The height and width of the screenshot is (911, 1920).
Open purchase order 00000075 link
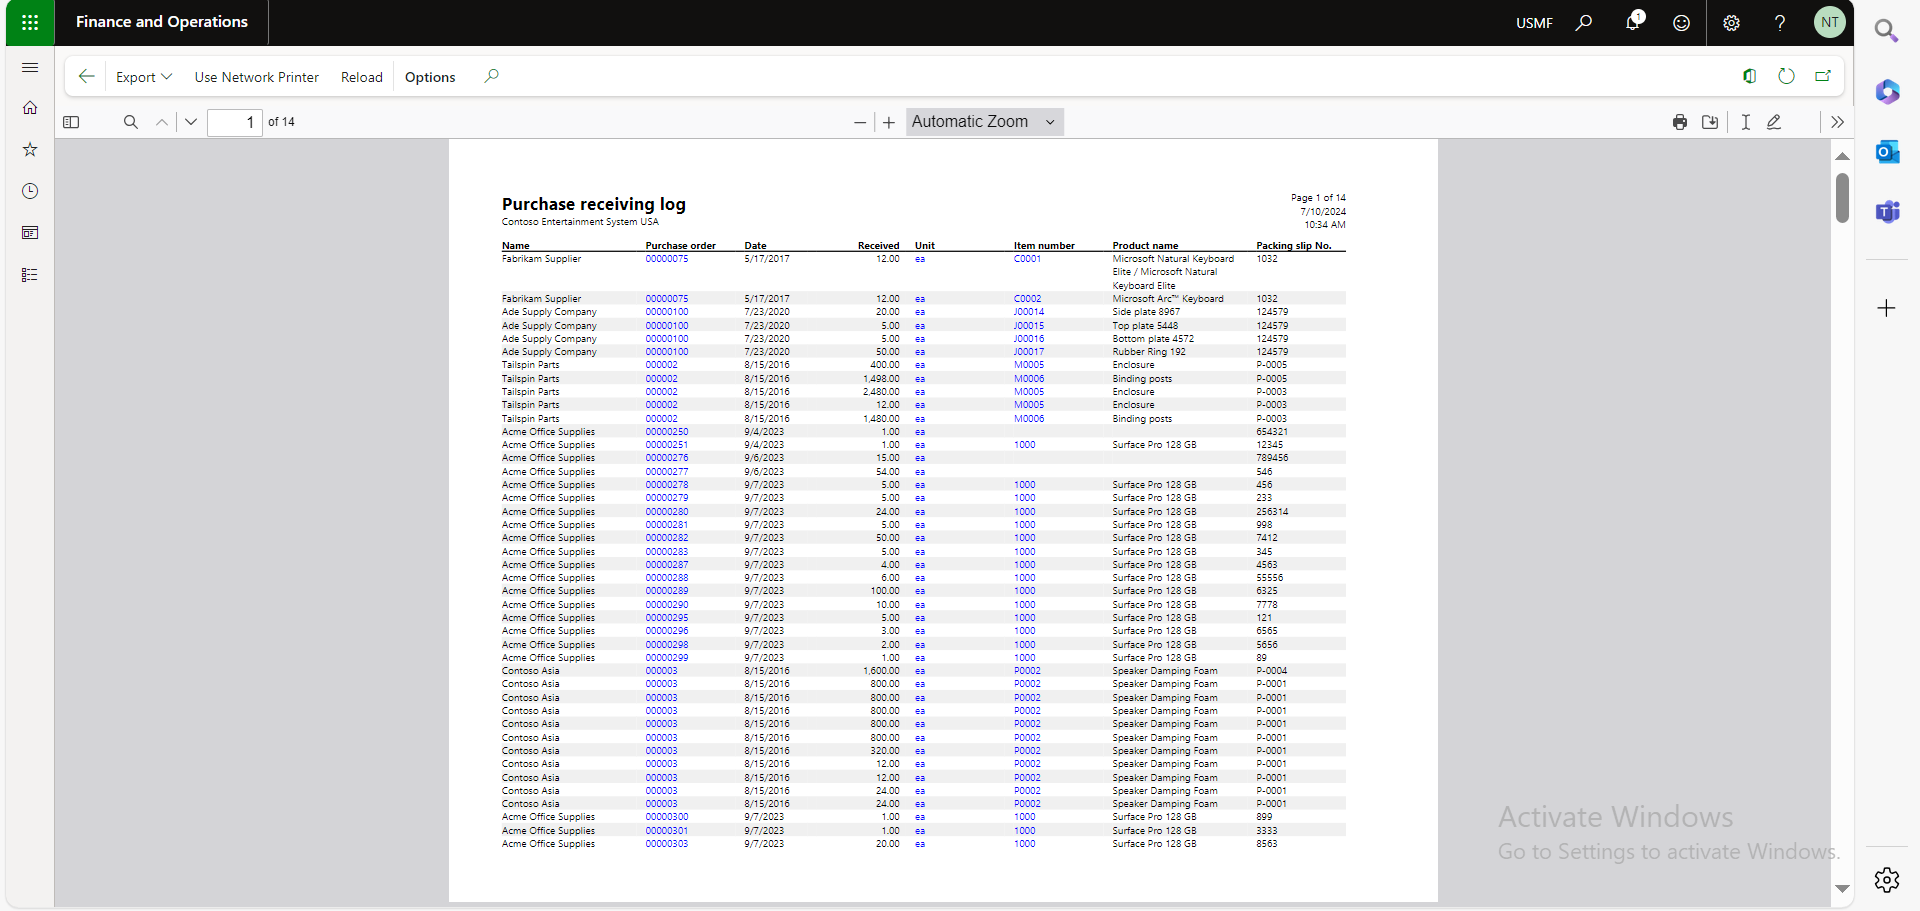coord(666,259)
